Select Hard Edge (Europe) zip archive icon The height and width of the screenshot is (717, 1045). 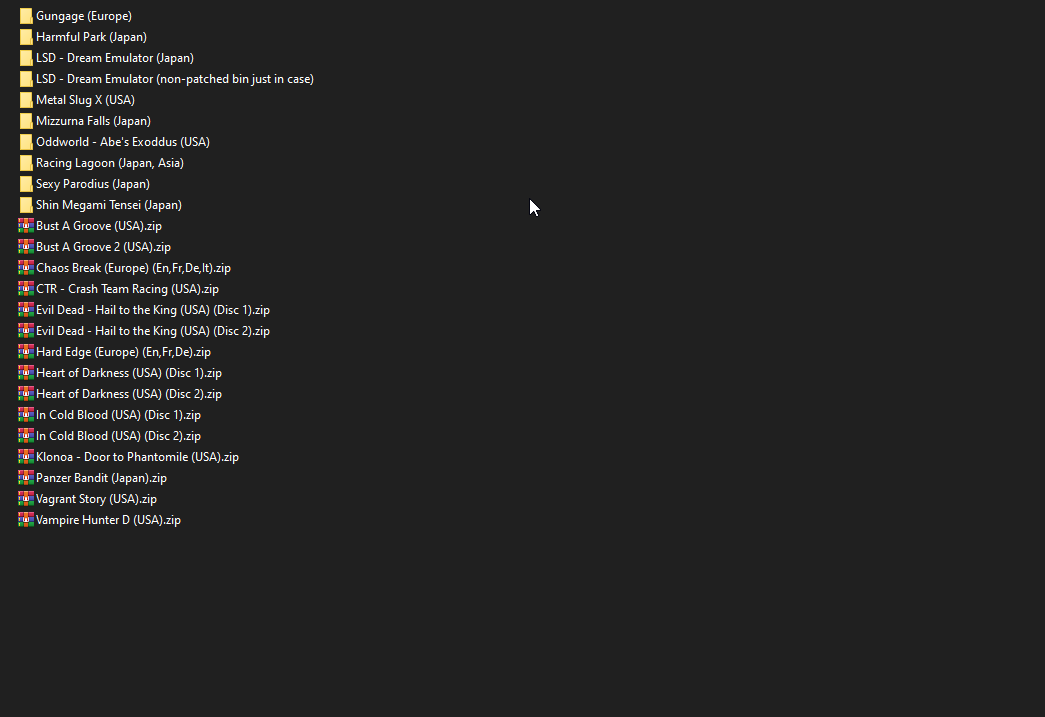26,352
